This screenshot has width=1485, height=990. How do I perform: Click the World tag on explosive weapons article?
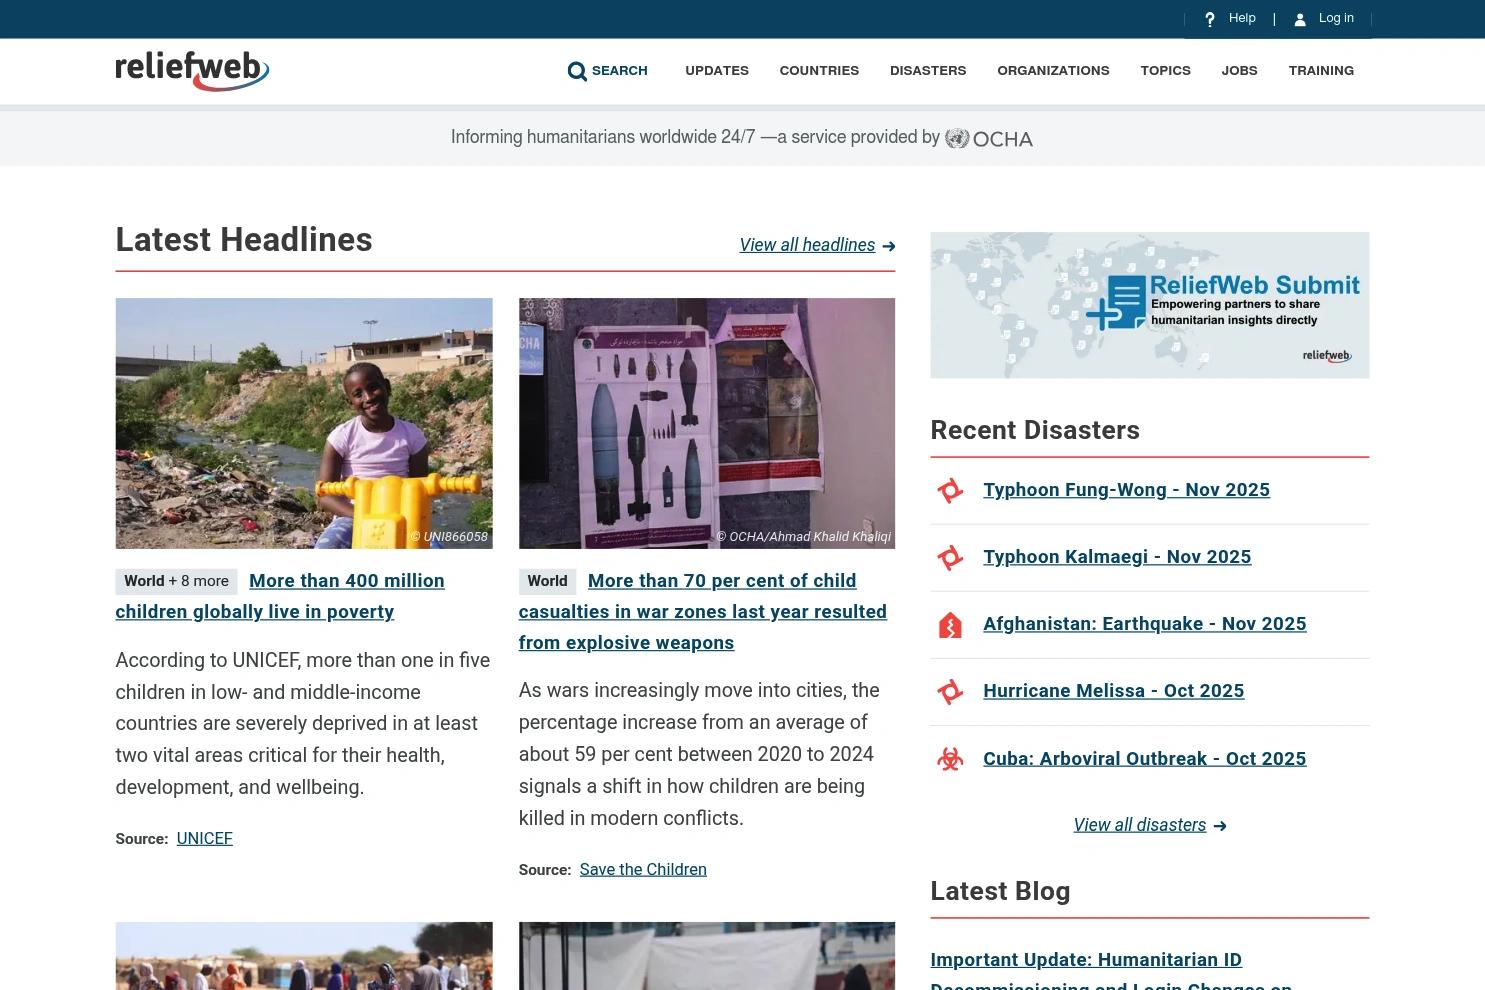(x=547, y=581)
